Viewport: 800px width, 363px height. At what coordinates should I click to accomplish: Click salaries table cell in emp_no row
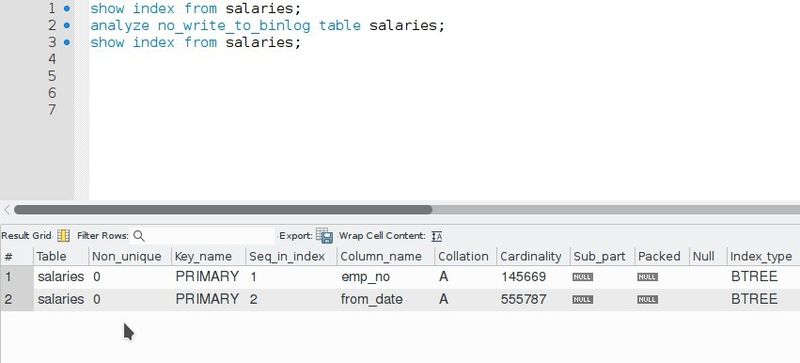pos(61,277)
